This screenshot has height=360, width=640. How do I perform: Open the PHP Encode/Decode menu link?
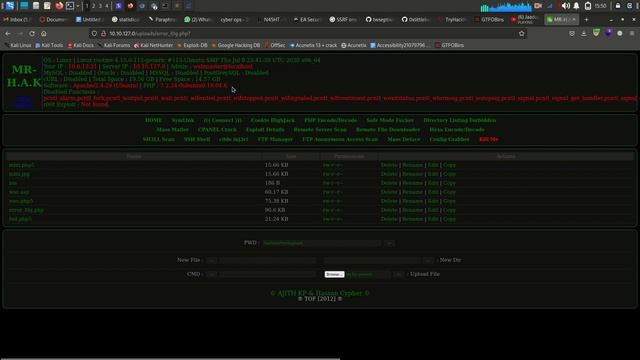click(x=331, y=120)
